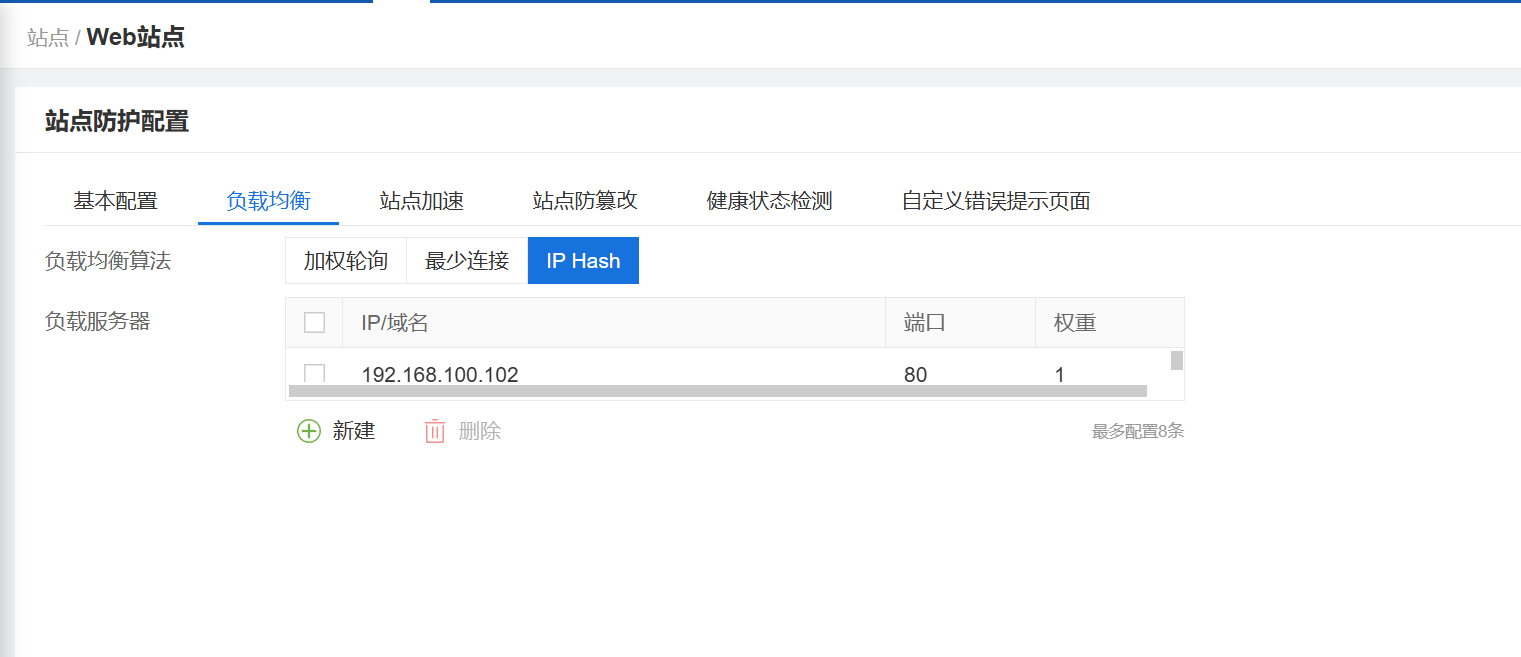The image size is (1521, 657).
Task: Switch to the 自定义错误提示页面 tab
Action: tap(995, 201)
